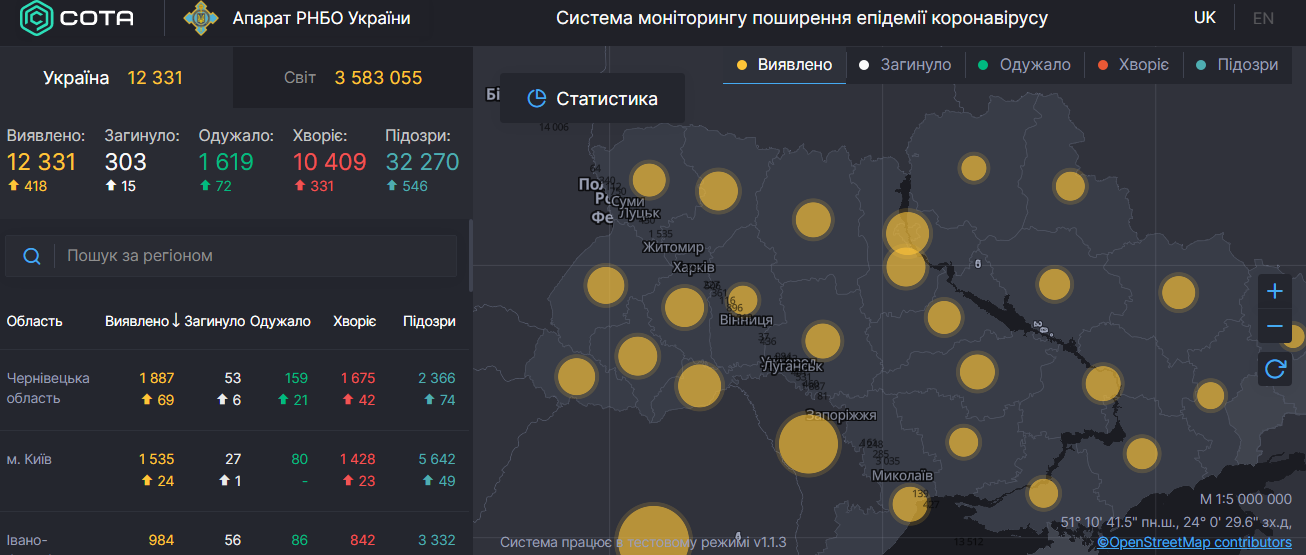This screenshot has width=1306, height=555.
Task: Select the Світ statistics tab
Action: tap(352, 77)
